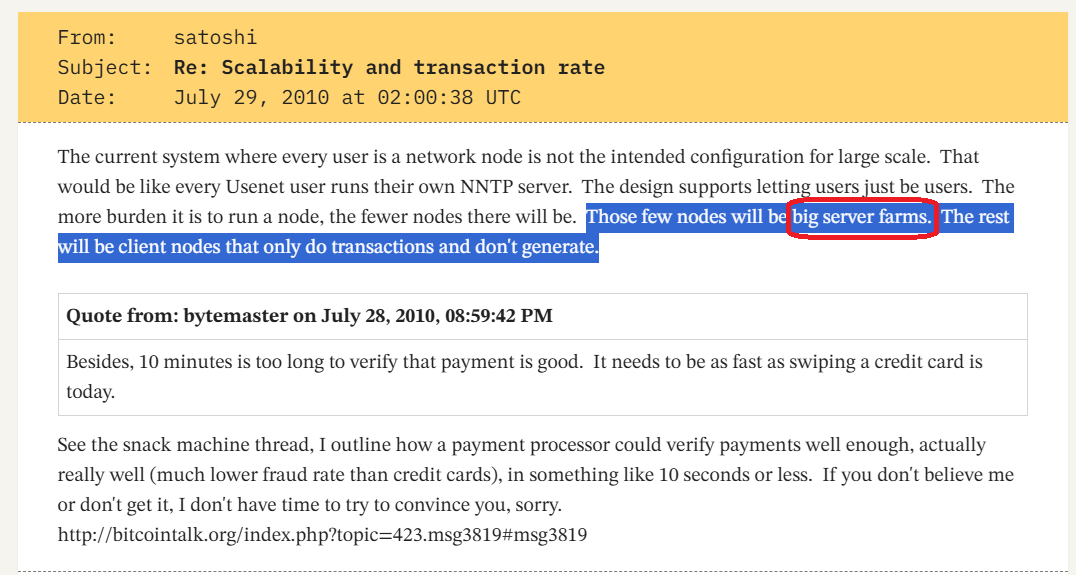
Task: Click the date July 29, 2010
Action: [x=347, y=98]
